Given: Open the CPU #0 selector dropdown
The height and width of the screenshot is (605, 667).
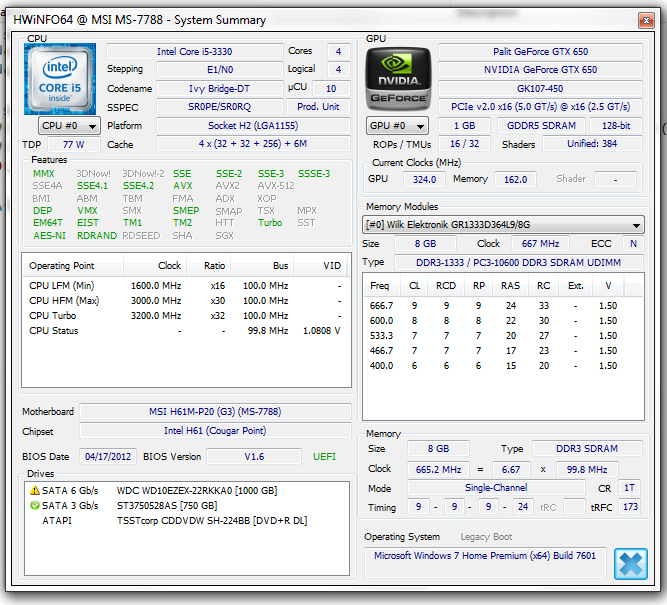Looking at the screenshot, I should pyautogui.click(x=69, y=126).
